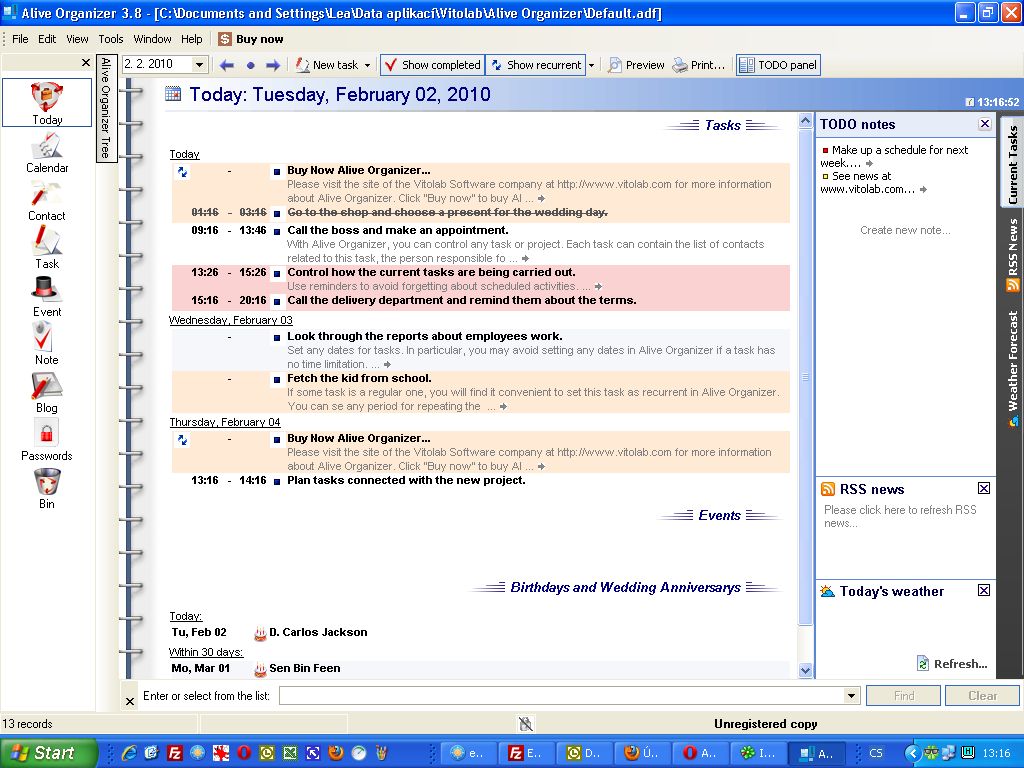
Task: Switch to Weather Forecast side tab
Action: click(x=1012, y=368)
